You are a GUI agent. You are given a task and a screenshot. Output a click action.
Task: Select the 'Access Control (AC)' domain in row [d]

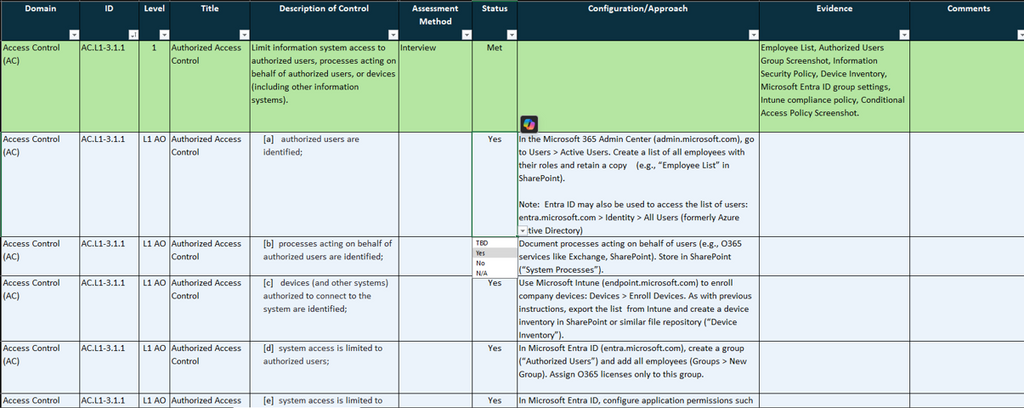click(40, 367)
